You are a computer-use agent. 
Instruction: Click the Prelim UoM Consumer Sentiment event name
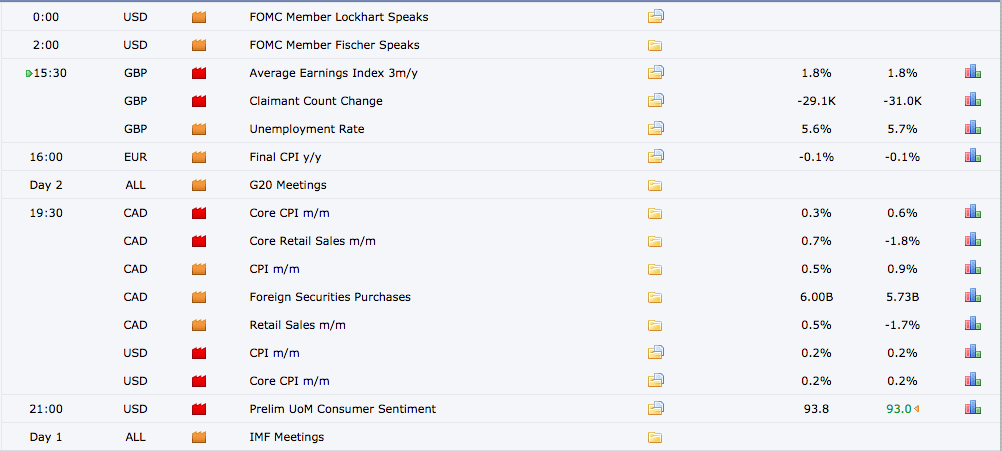pos(342,409)
